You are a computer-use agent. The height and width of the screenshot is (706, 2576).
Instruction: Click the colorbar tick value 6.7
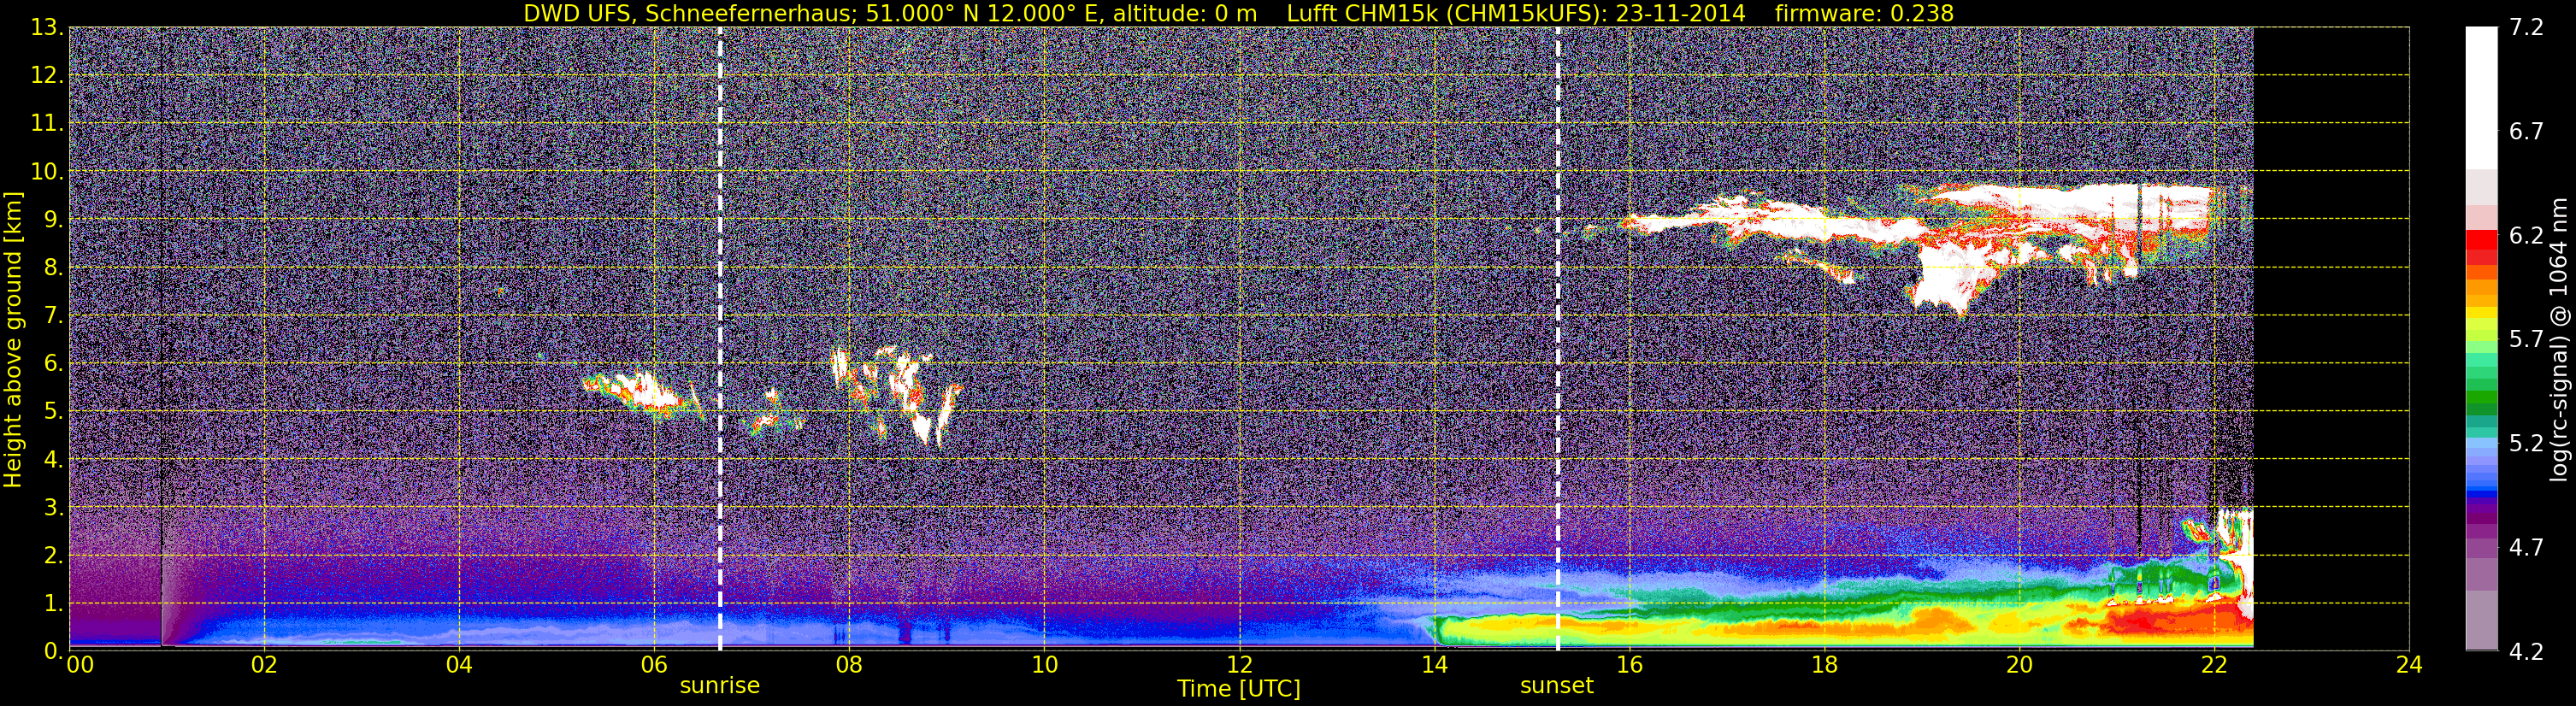pyautogui.click(x=2526, y=131)
